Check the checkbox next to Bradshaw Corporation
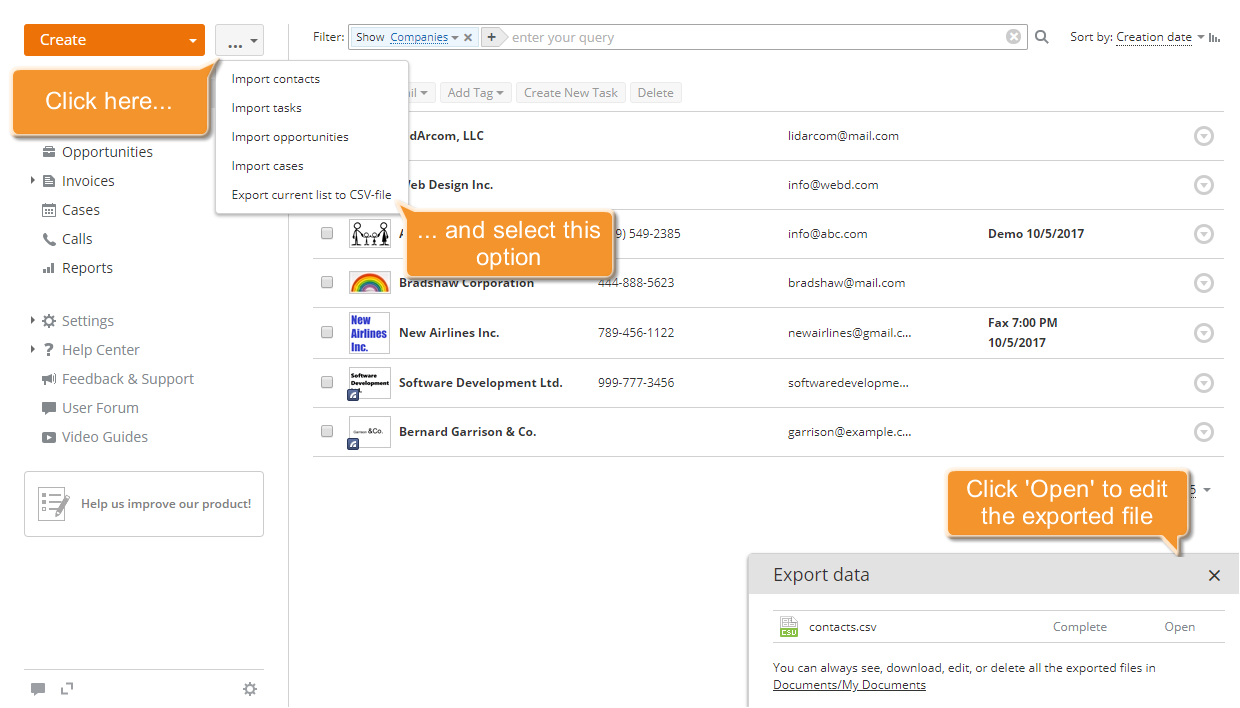1240x708 pixels. click(x=327, y=282)
